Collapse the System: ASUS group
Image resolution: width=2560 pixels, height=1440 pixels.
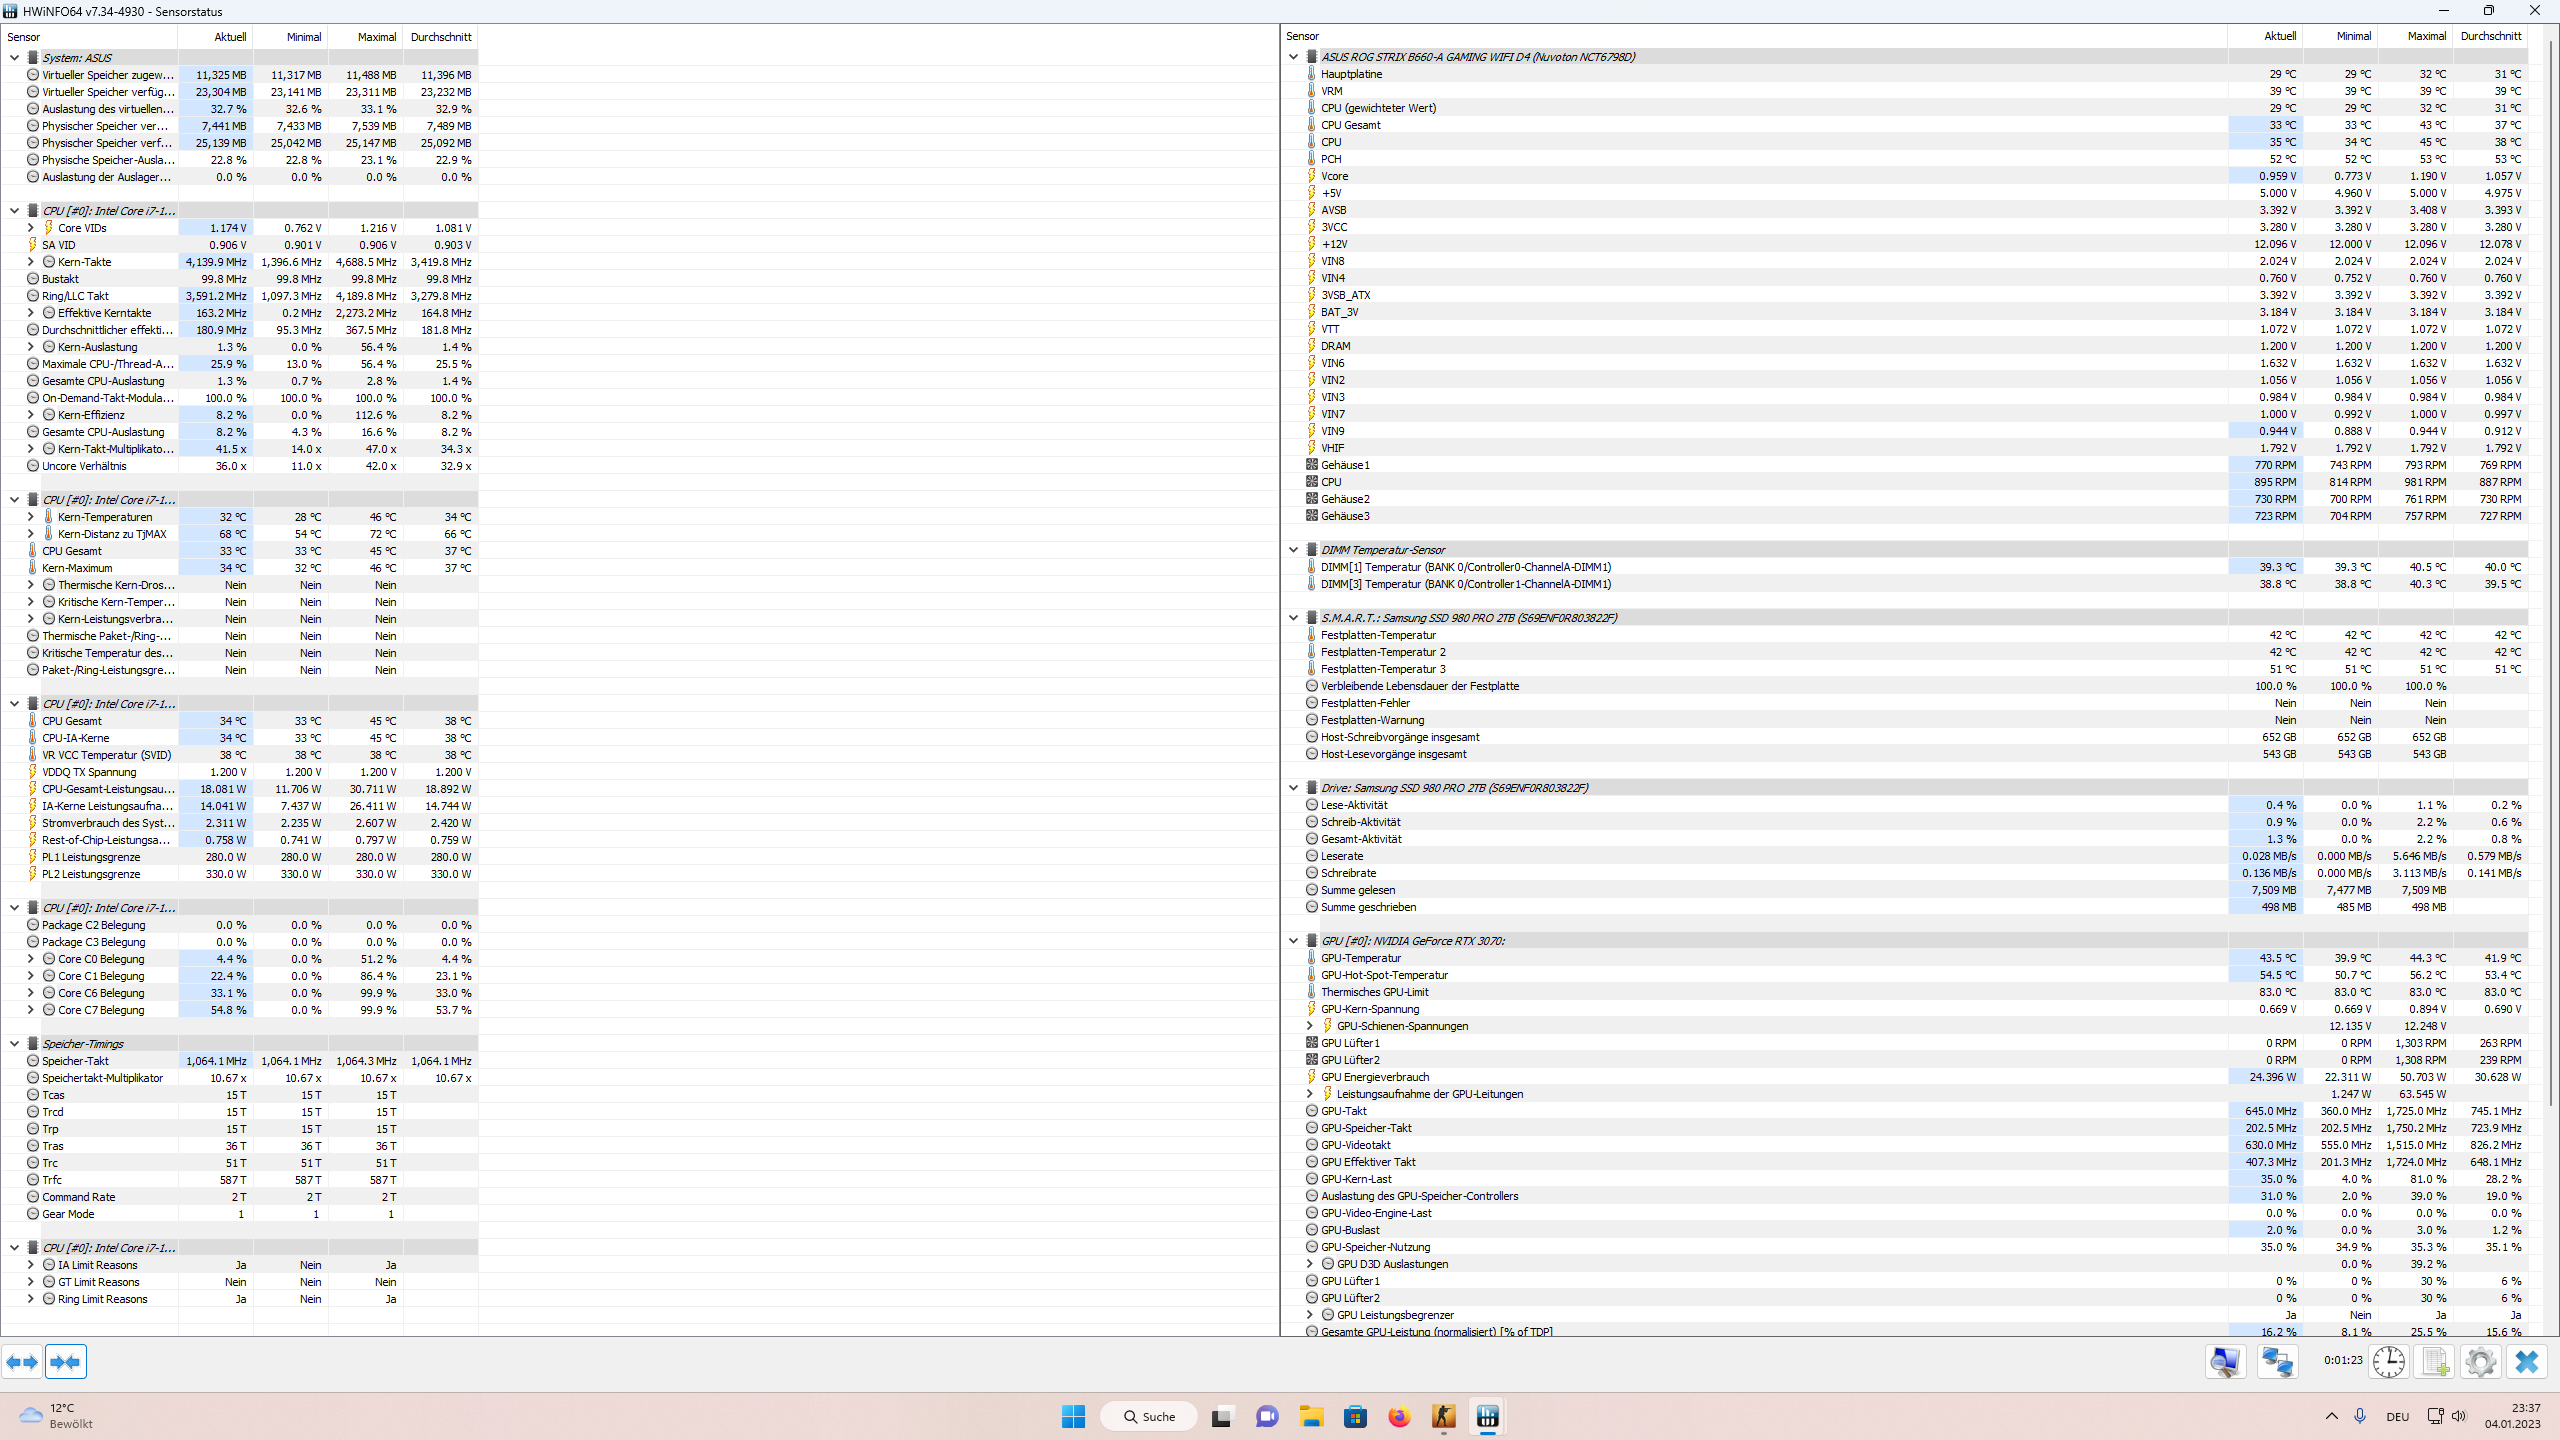pyautogui.click(x=14, y=58)
